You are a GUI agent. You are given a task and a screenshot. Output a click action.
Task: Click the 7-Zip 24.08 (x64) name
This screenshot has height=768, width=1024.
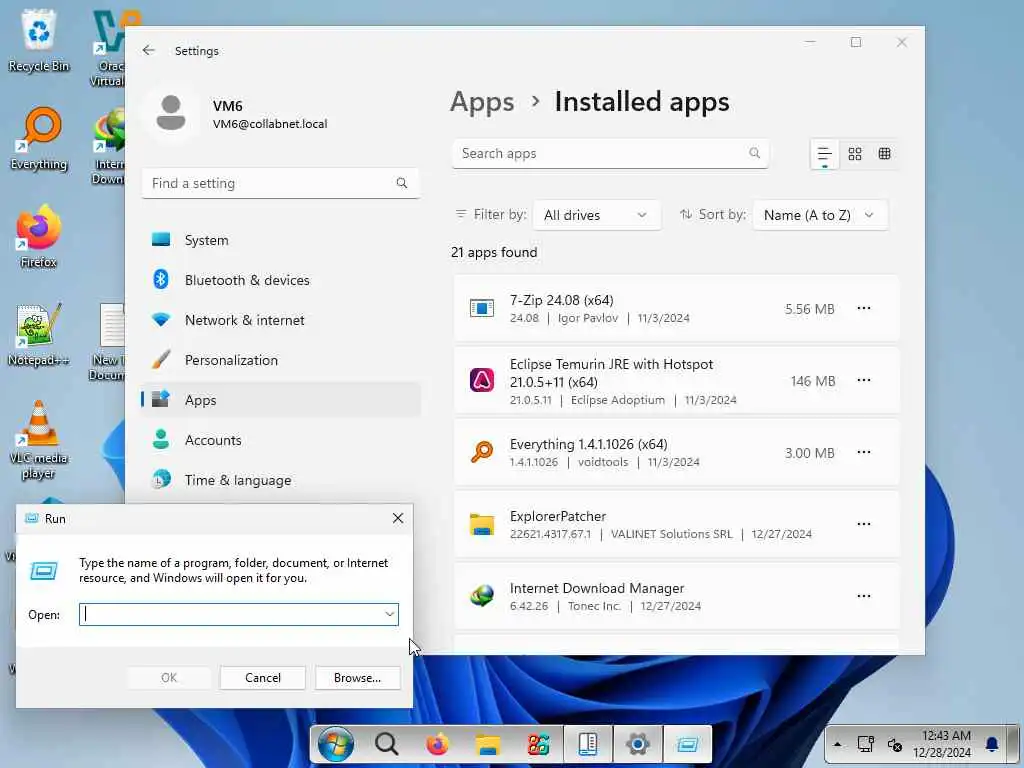point(561,300)
